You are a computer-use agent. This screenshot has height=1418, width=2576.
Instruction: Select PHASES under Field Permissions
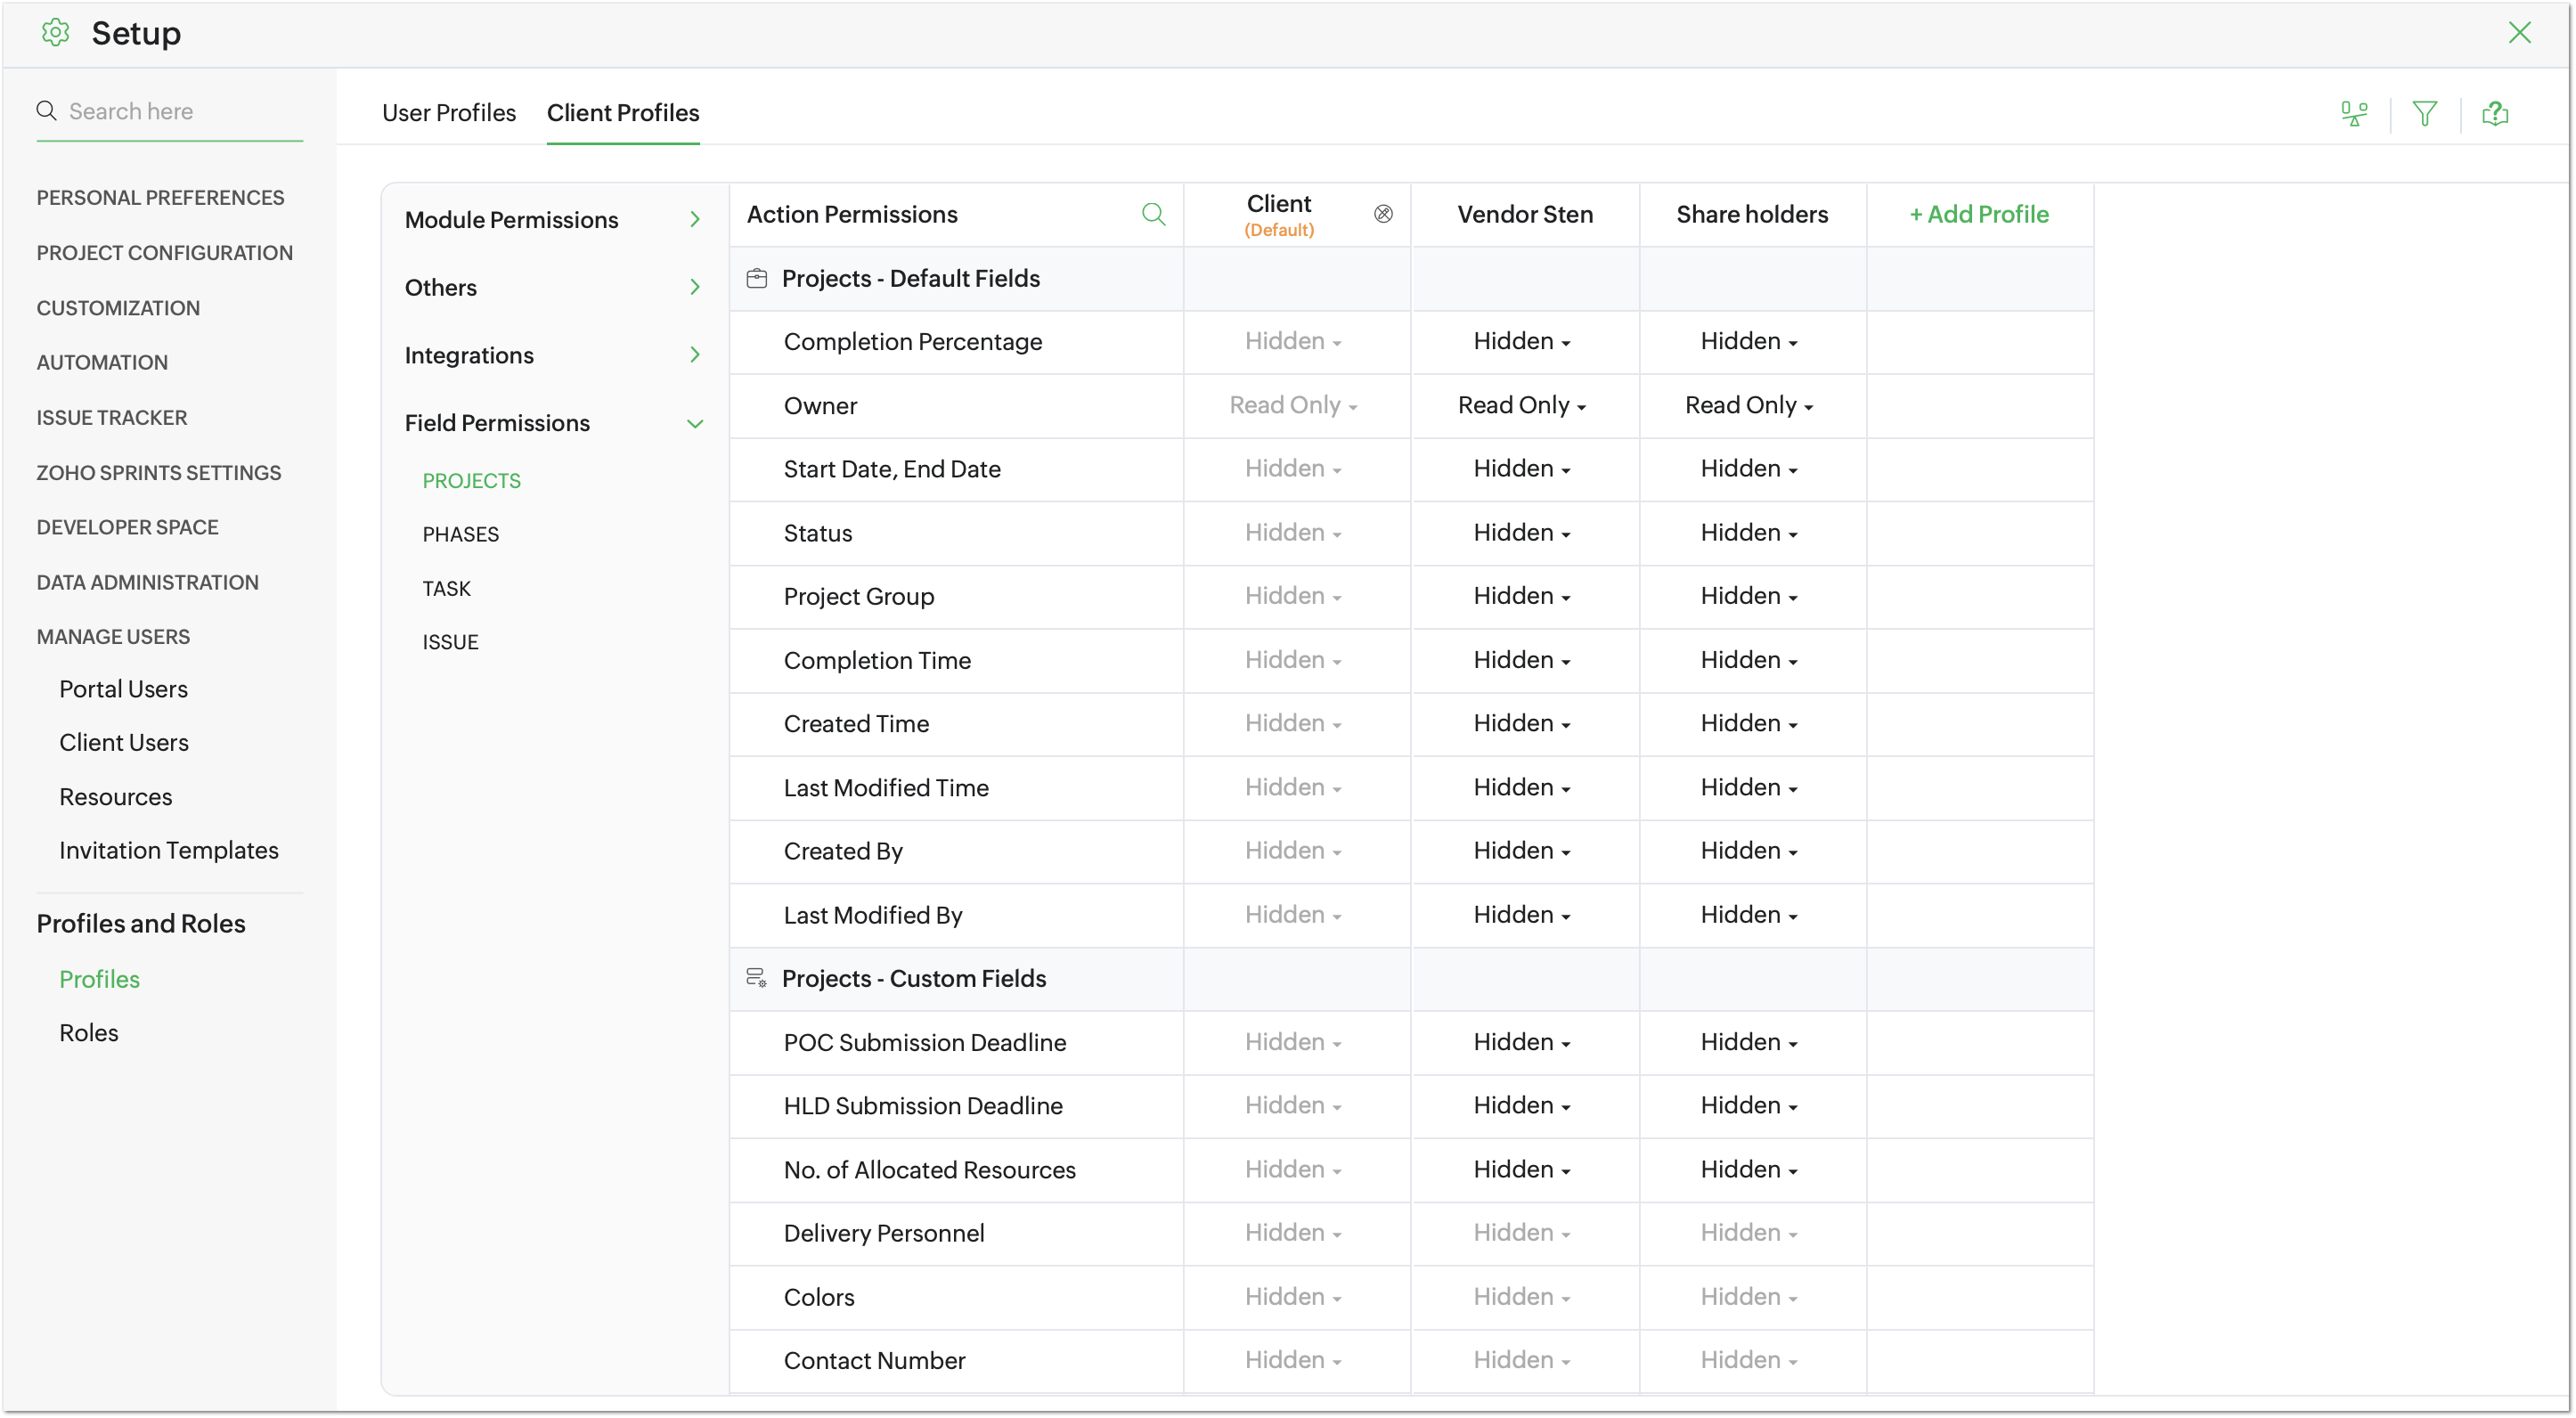460,534
